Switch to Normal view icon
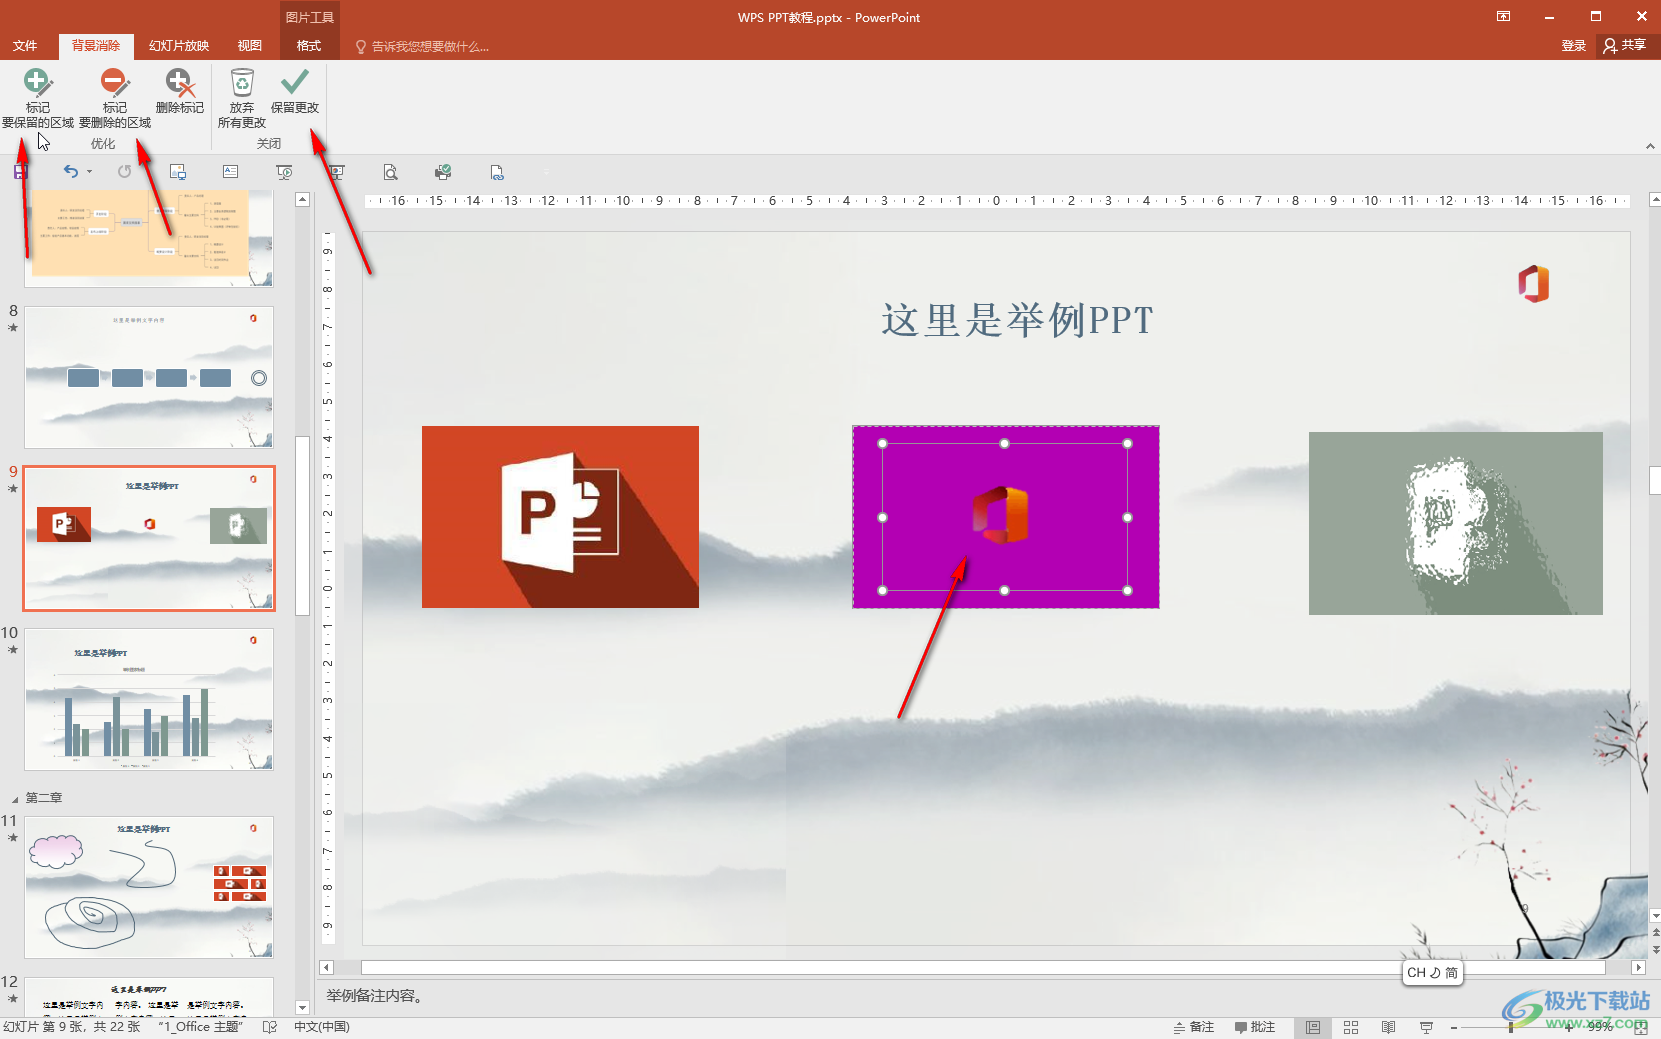Image resolution: width=1661 pixels, height=1039 pixels. point(1313,1027)
